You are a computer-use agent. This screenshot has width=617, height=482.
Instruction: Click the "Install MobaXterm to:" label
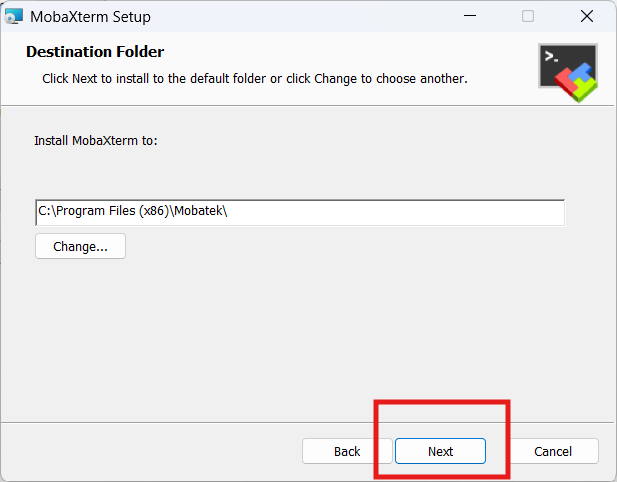pos(96,141)
